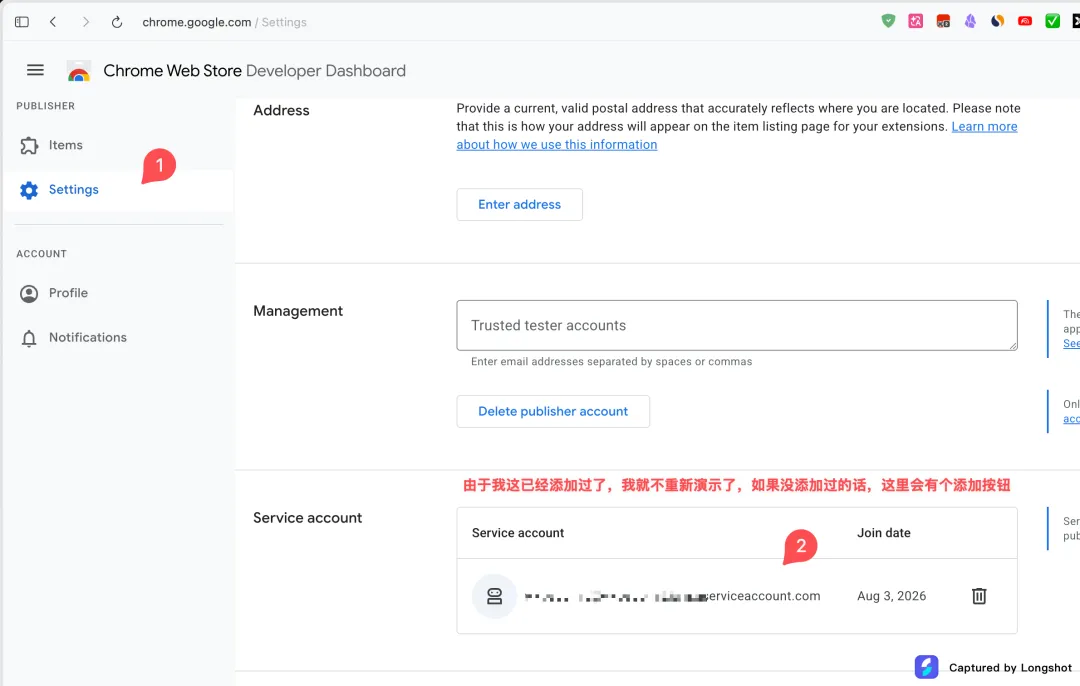
Task: Open Notifications in the sidebar
Action: [x=87, y=337]
